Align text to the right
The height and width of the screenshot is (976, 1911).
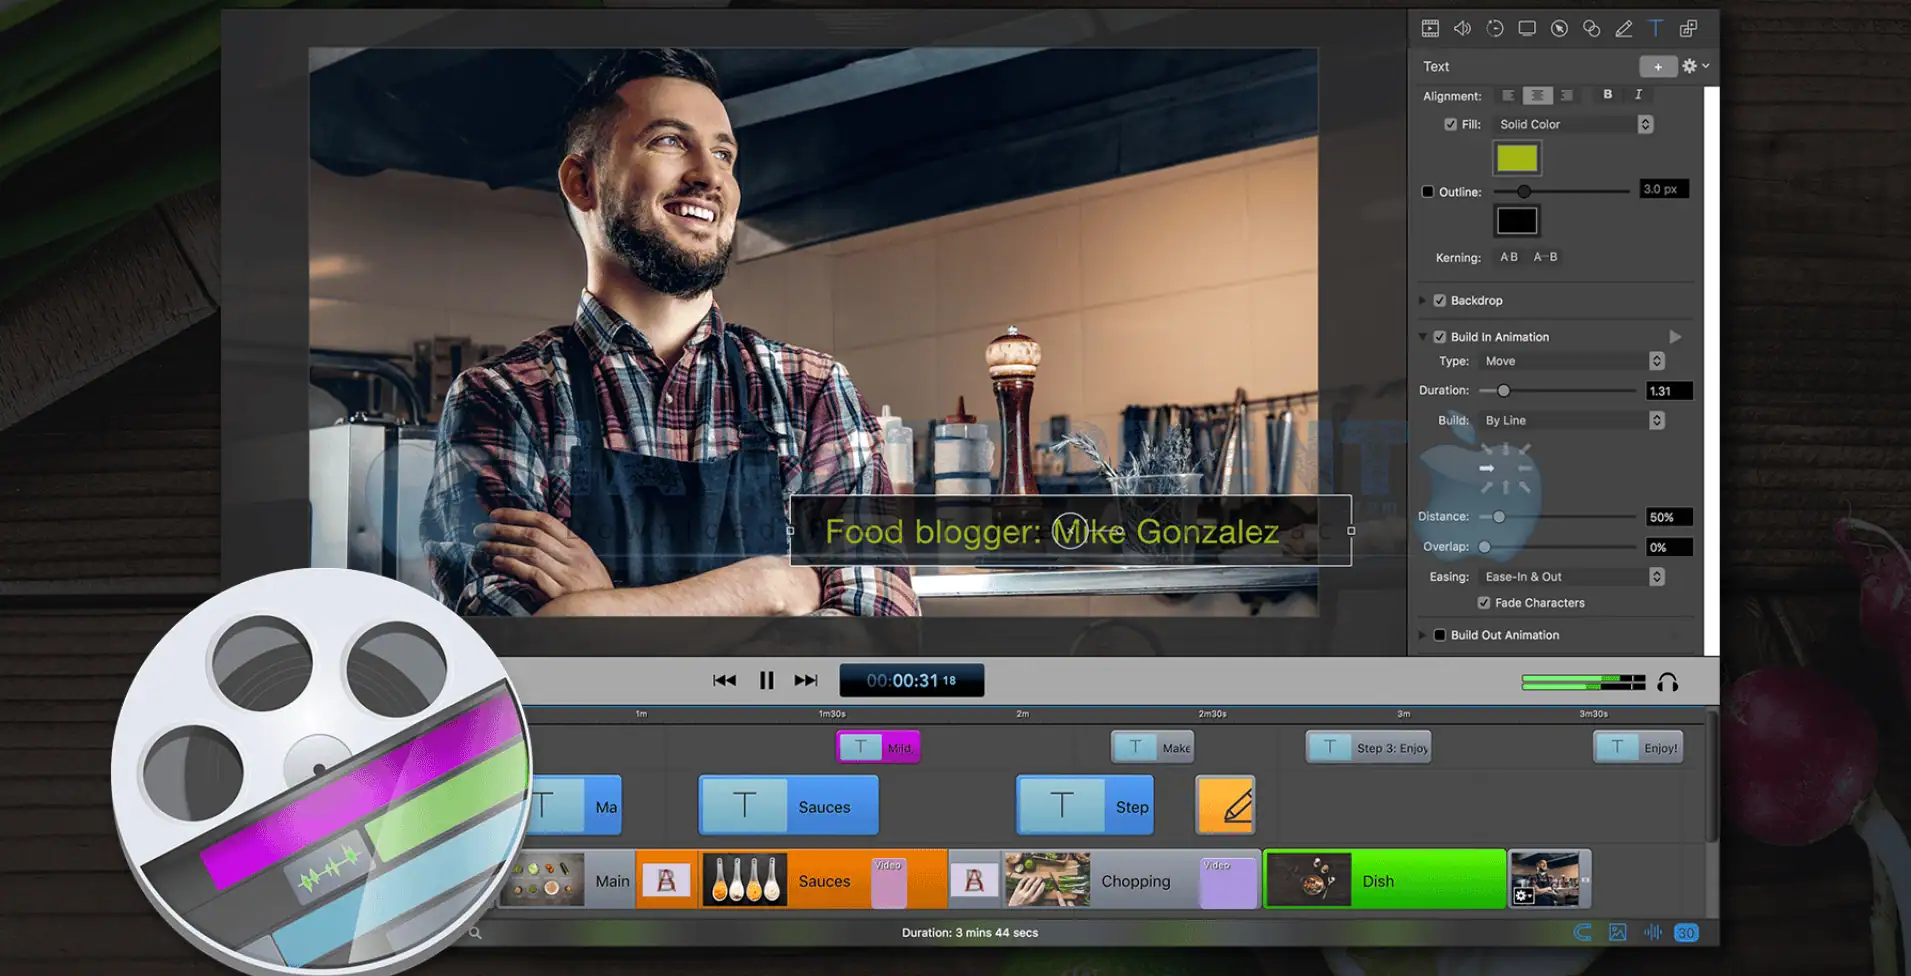[x=1567, y=96]
